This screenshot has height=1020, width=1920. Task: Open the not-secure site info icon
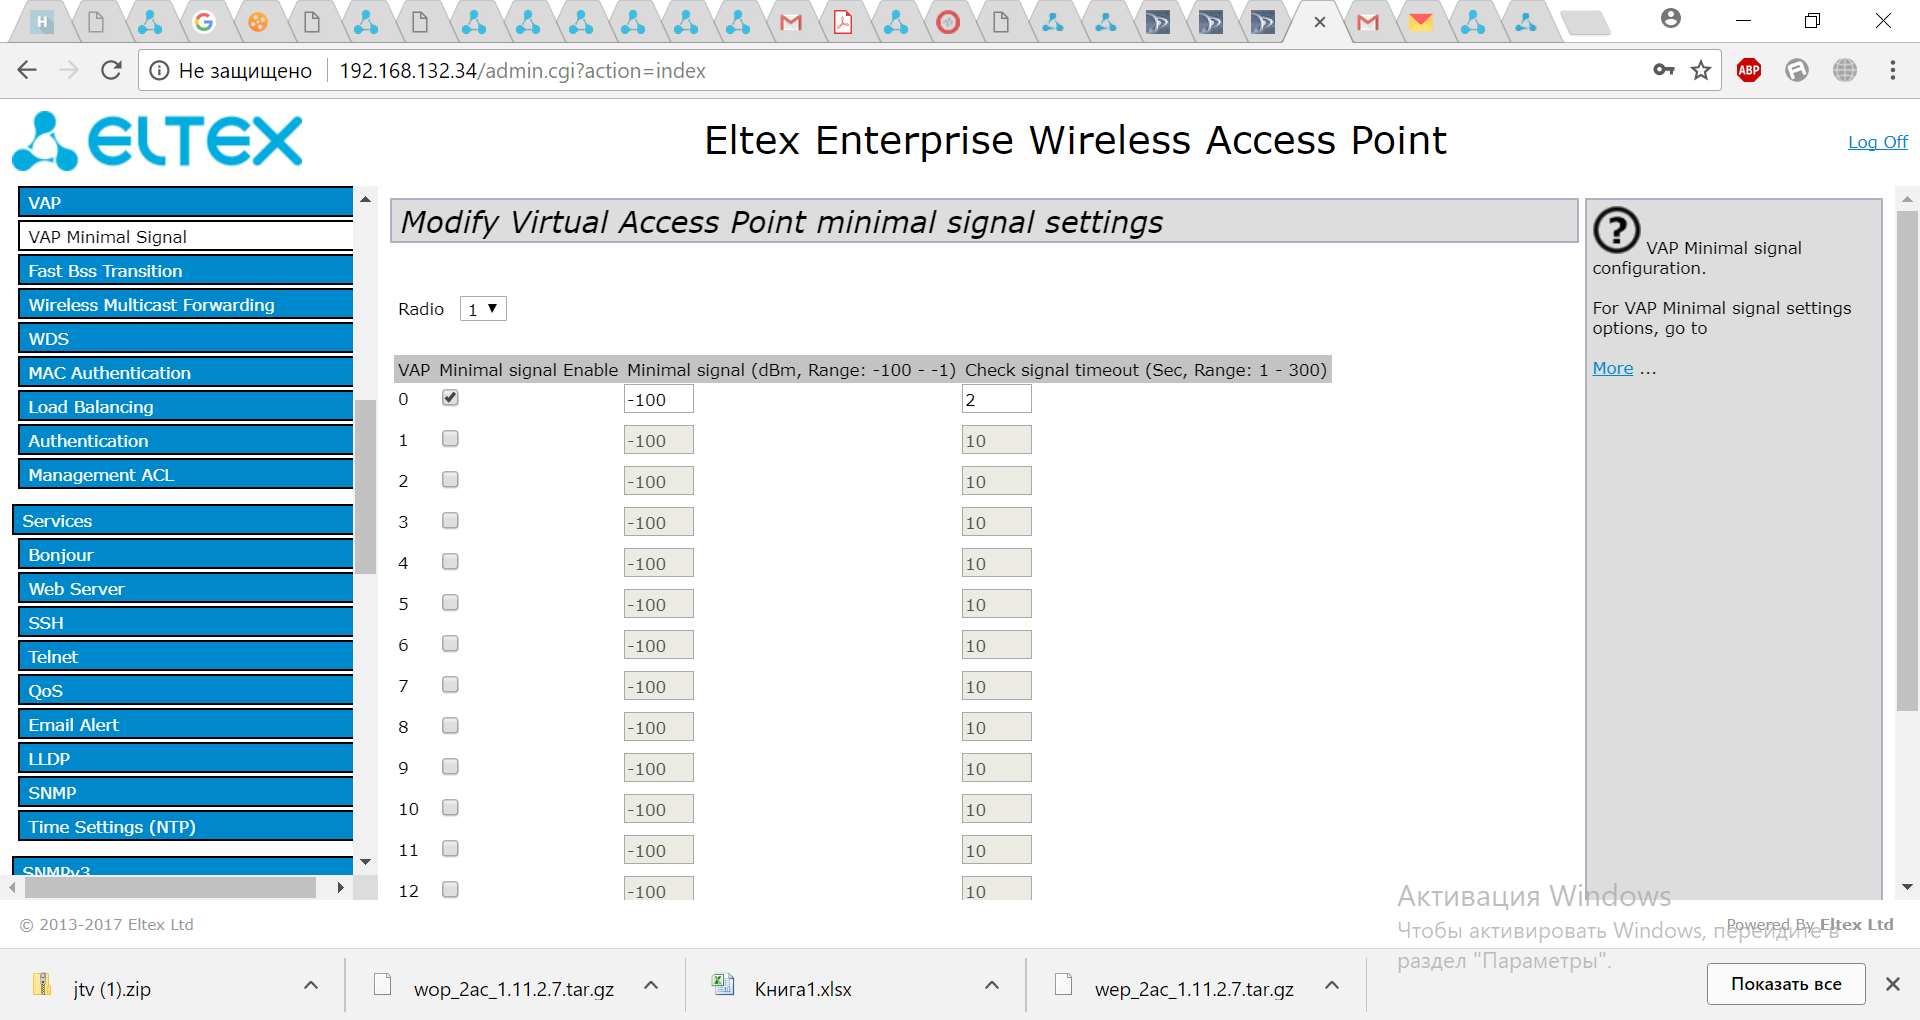point(159,70)
